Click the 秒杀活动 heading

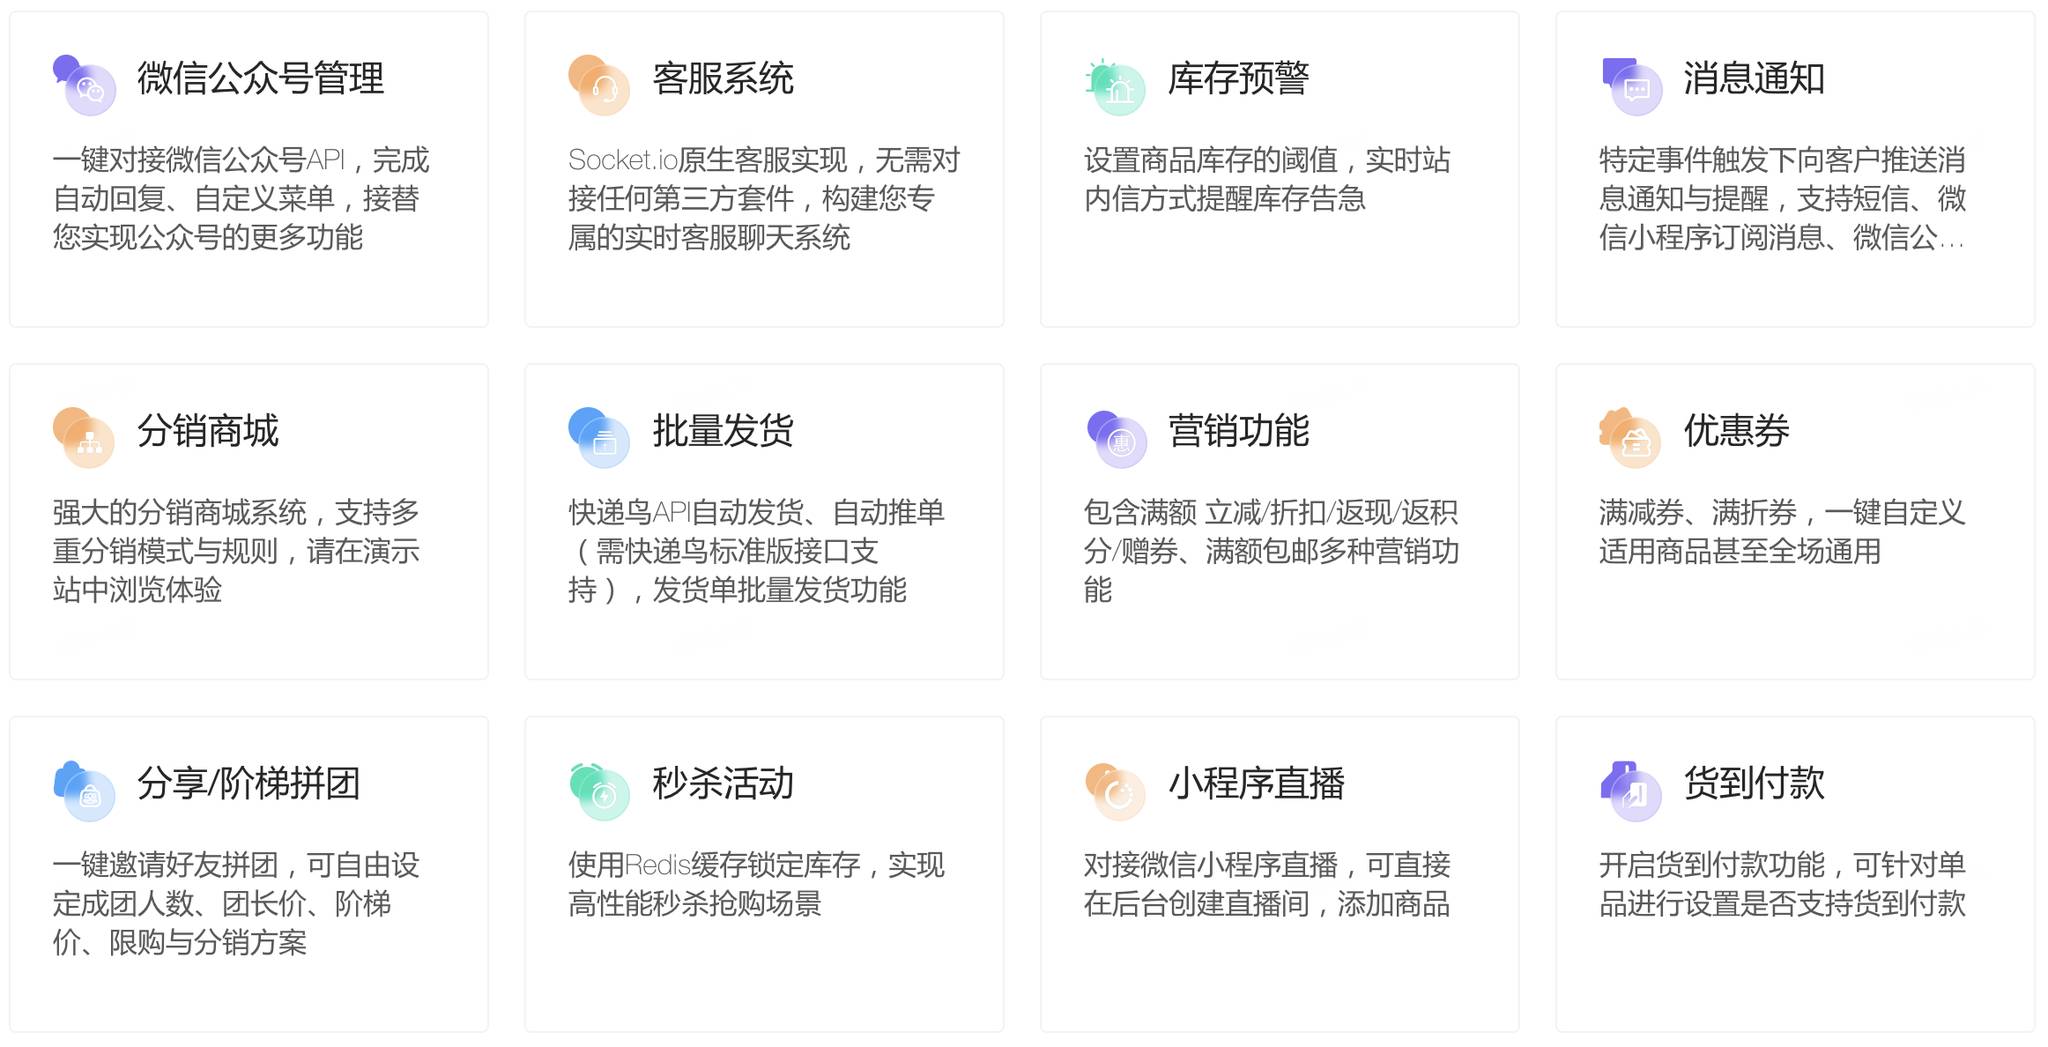coord(723,783)
